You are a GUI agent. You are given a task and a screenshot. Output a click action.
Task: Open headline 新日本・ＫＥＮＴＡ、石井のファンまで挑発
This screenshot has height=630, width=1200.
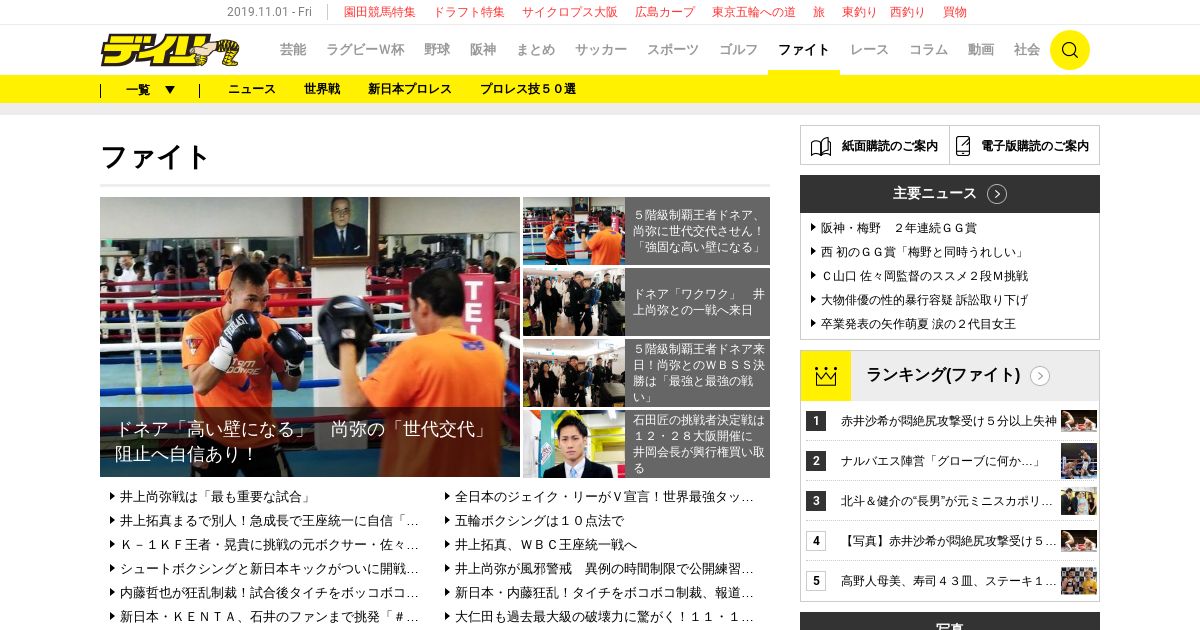click(269, 616)
